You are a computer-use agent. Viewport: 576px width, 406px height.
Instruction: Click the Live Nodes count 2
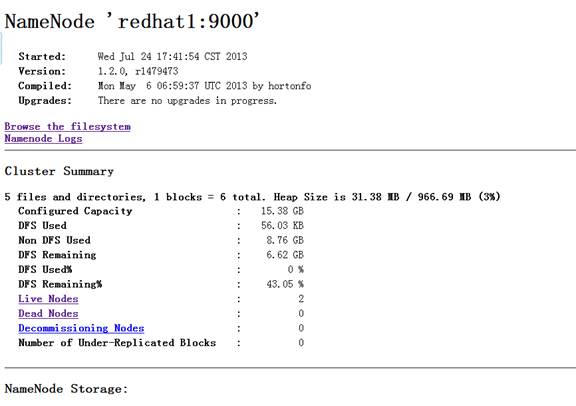coord(301,299)
